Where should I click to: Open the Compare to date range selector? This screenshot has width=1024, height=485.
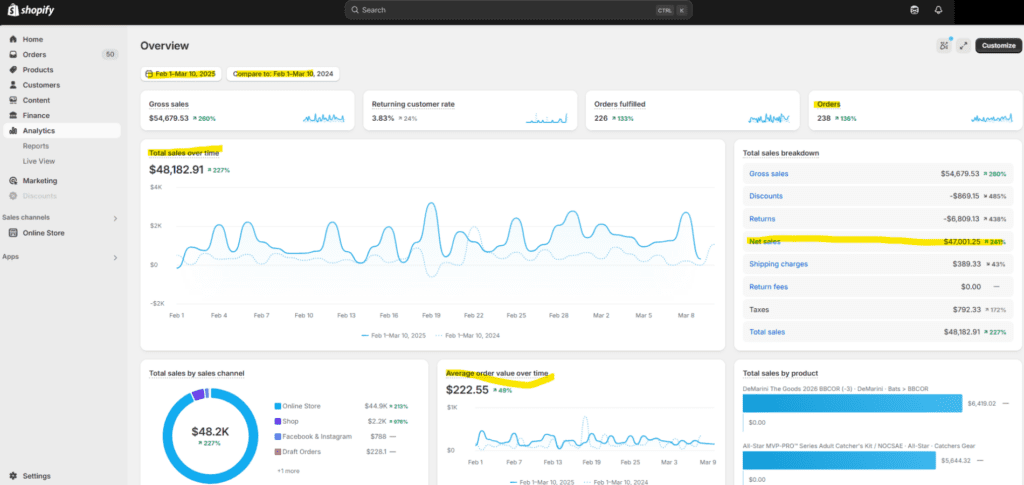(x=283, y=74)
